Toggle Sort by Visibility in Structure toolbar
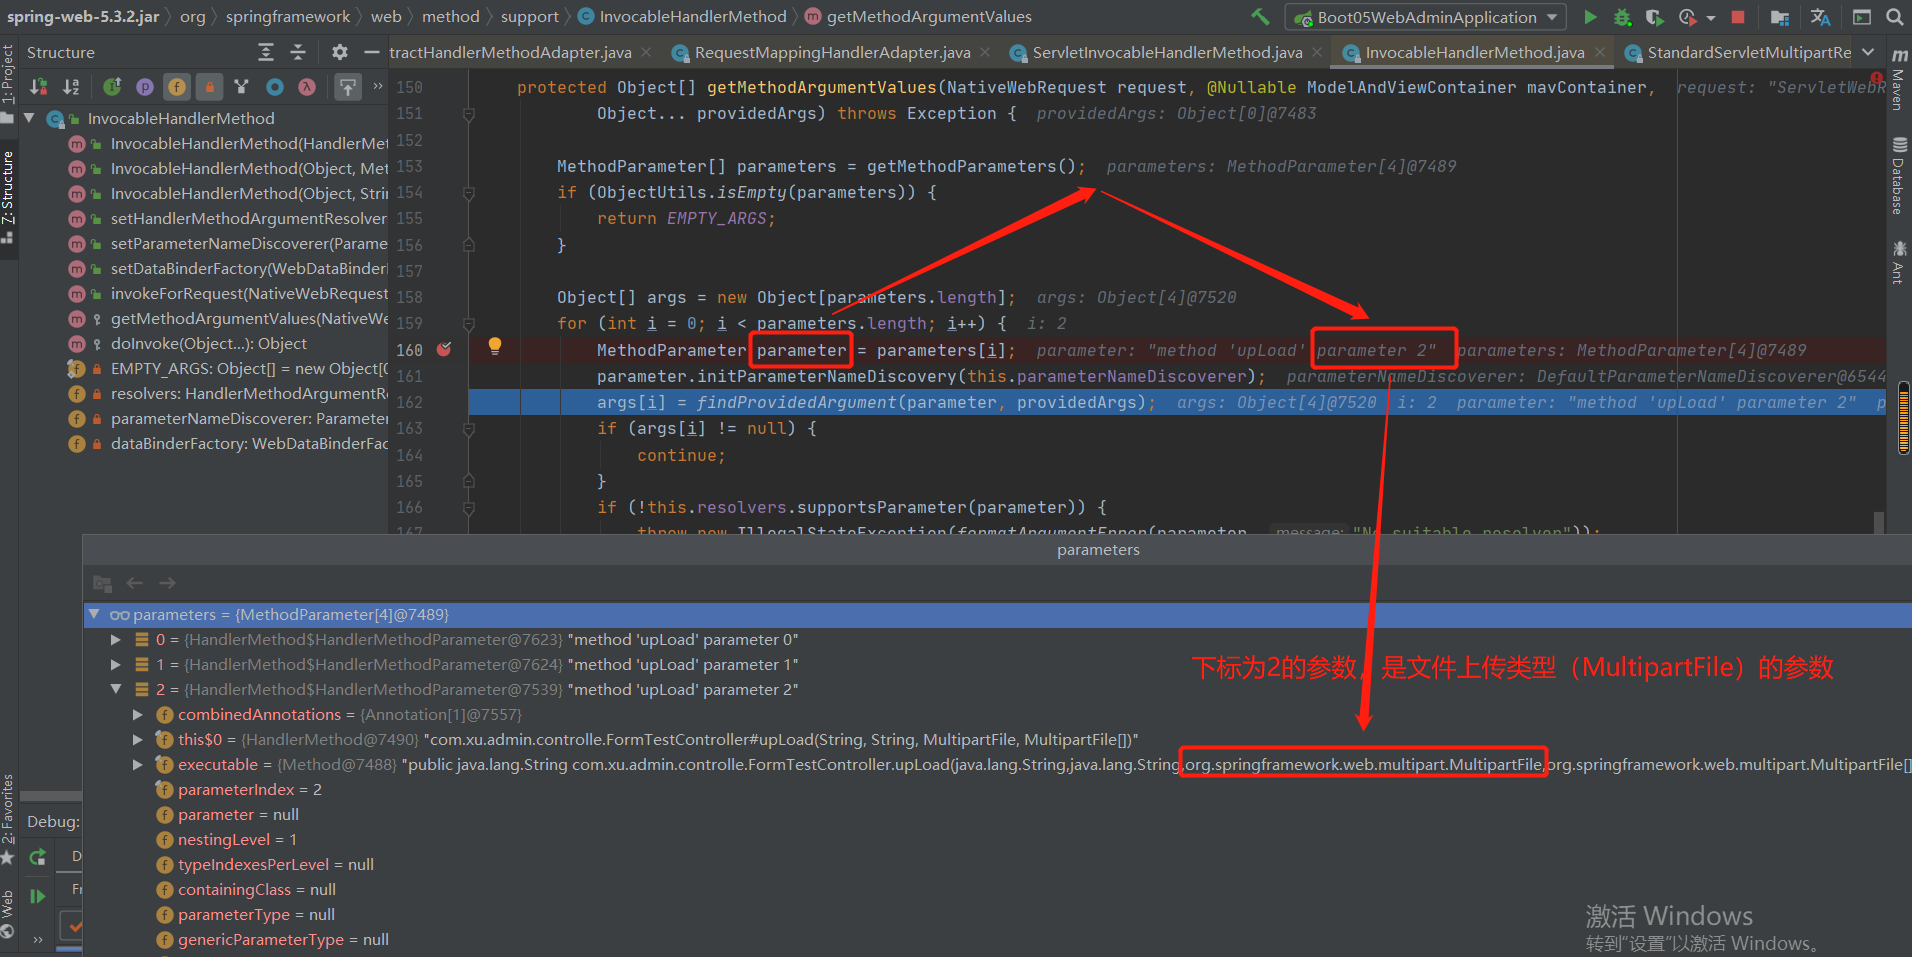This screenshot has width=1912, height=957. pyautogui.click(x=39, y=87)
